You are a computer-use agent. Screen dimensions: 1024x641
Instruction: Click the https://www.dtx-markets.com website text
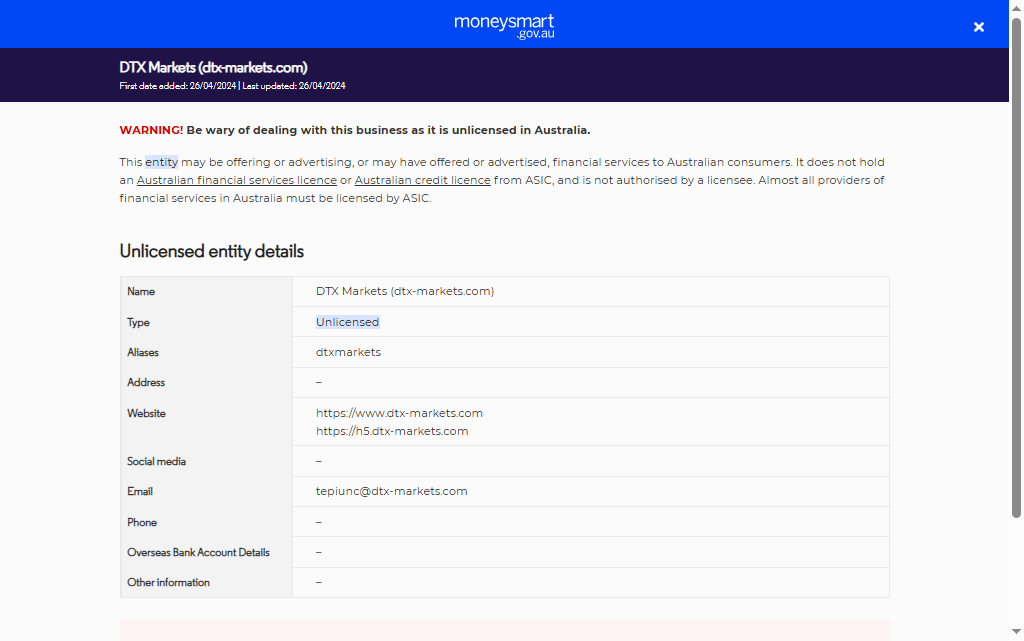[399, 413]
